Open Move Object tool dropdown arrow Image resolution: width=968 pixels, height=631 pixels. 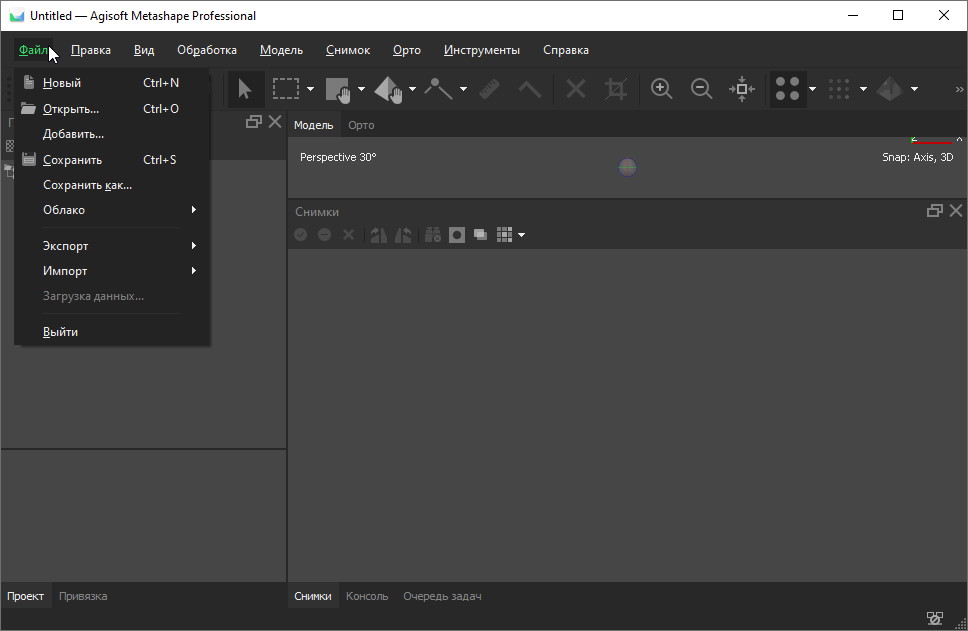pos(412,90)
